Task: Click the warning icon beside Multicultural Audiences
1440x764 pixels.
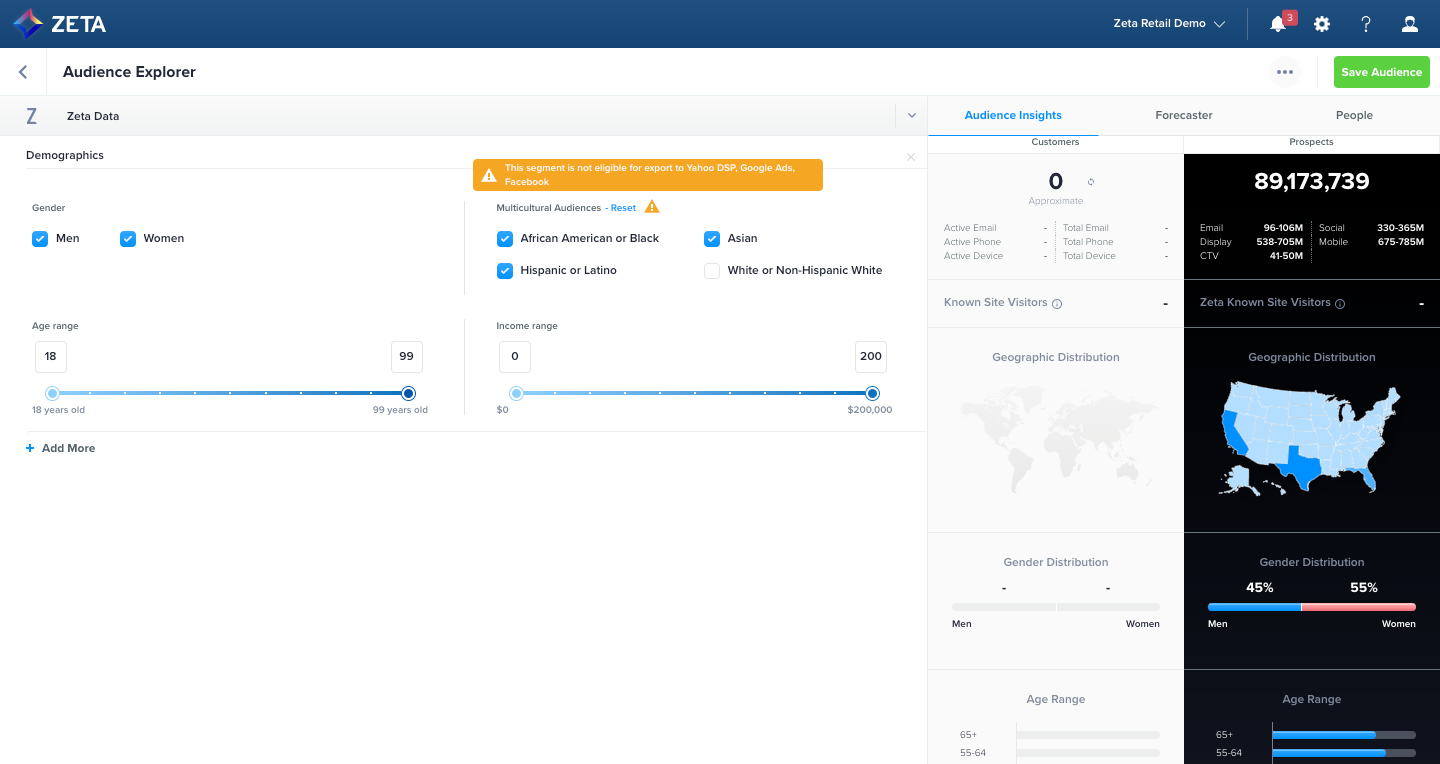Action: (651, 206)
